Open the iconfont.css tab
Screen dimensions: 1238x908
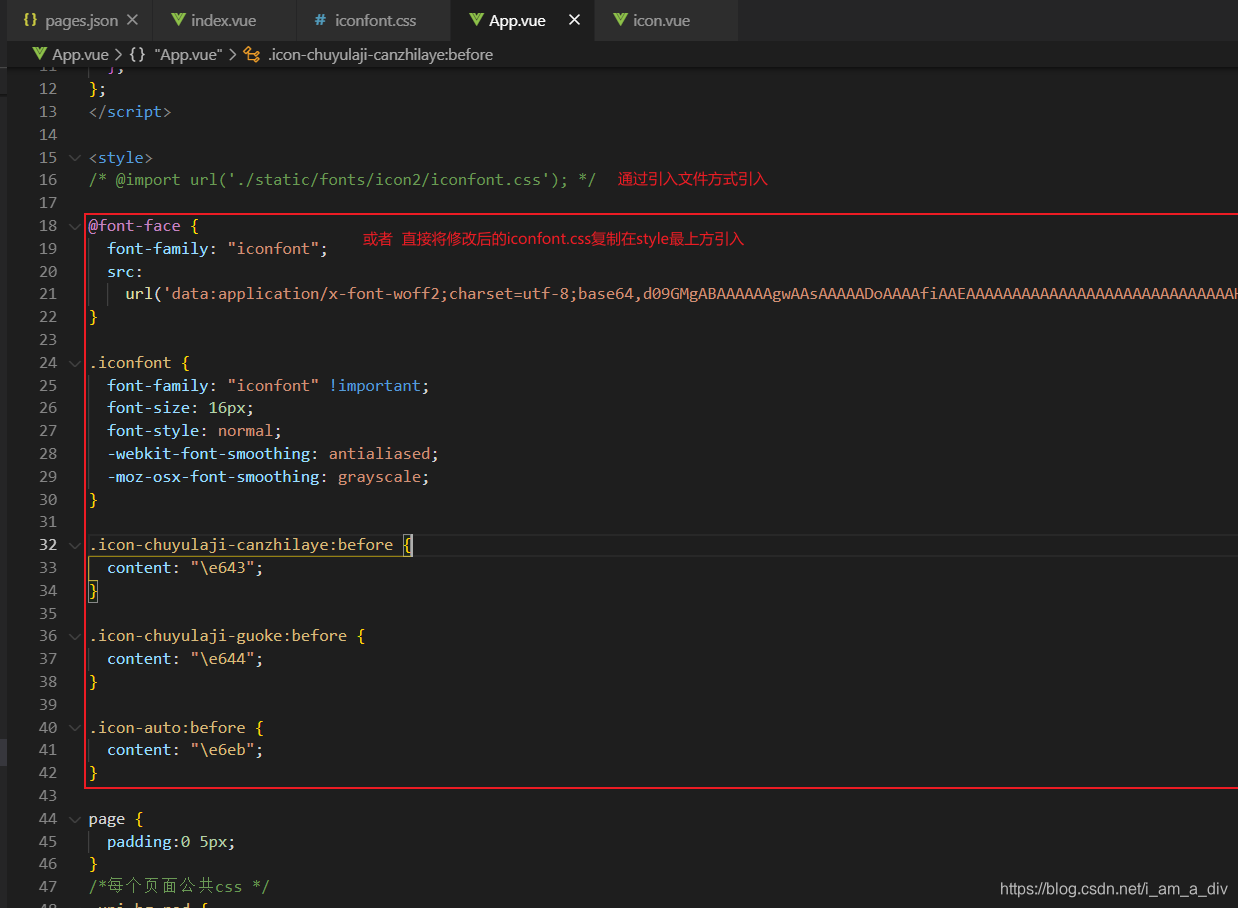coord(376,20)
